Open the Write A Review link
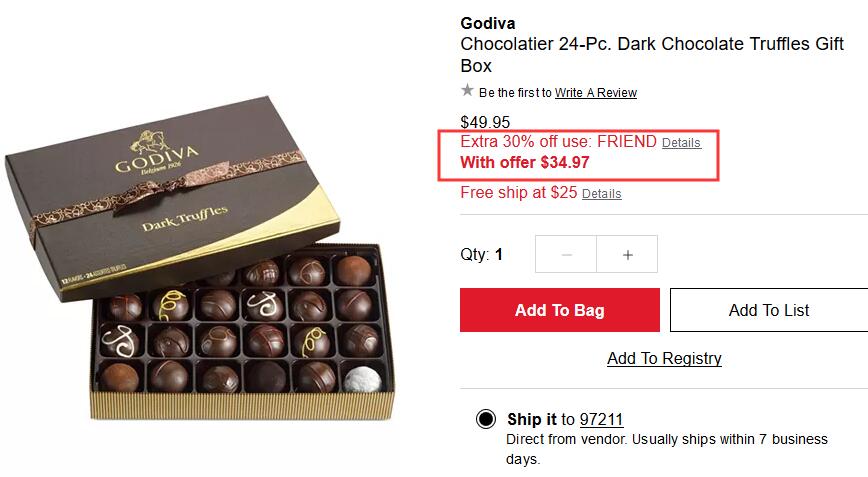 tap(596, 93)
